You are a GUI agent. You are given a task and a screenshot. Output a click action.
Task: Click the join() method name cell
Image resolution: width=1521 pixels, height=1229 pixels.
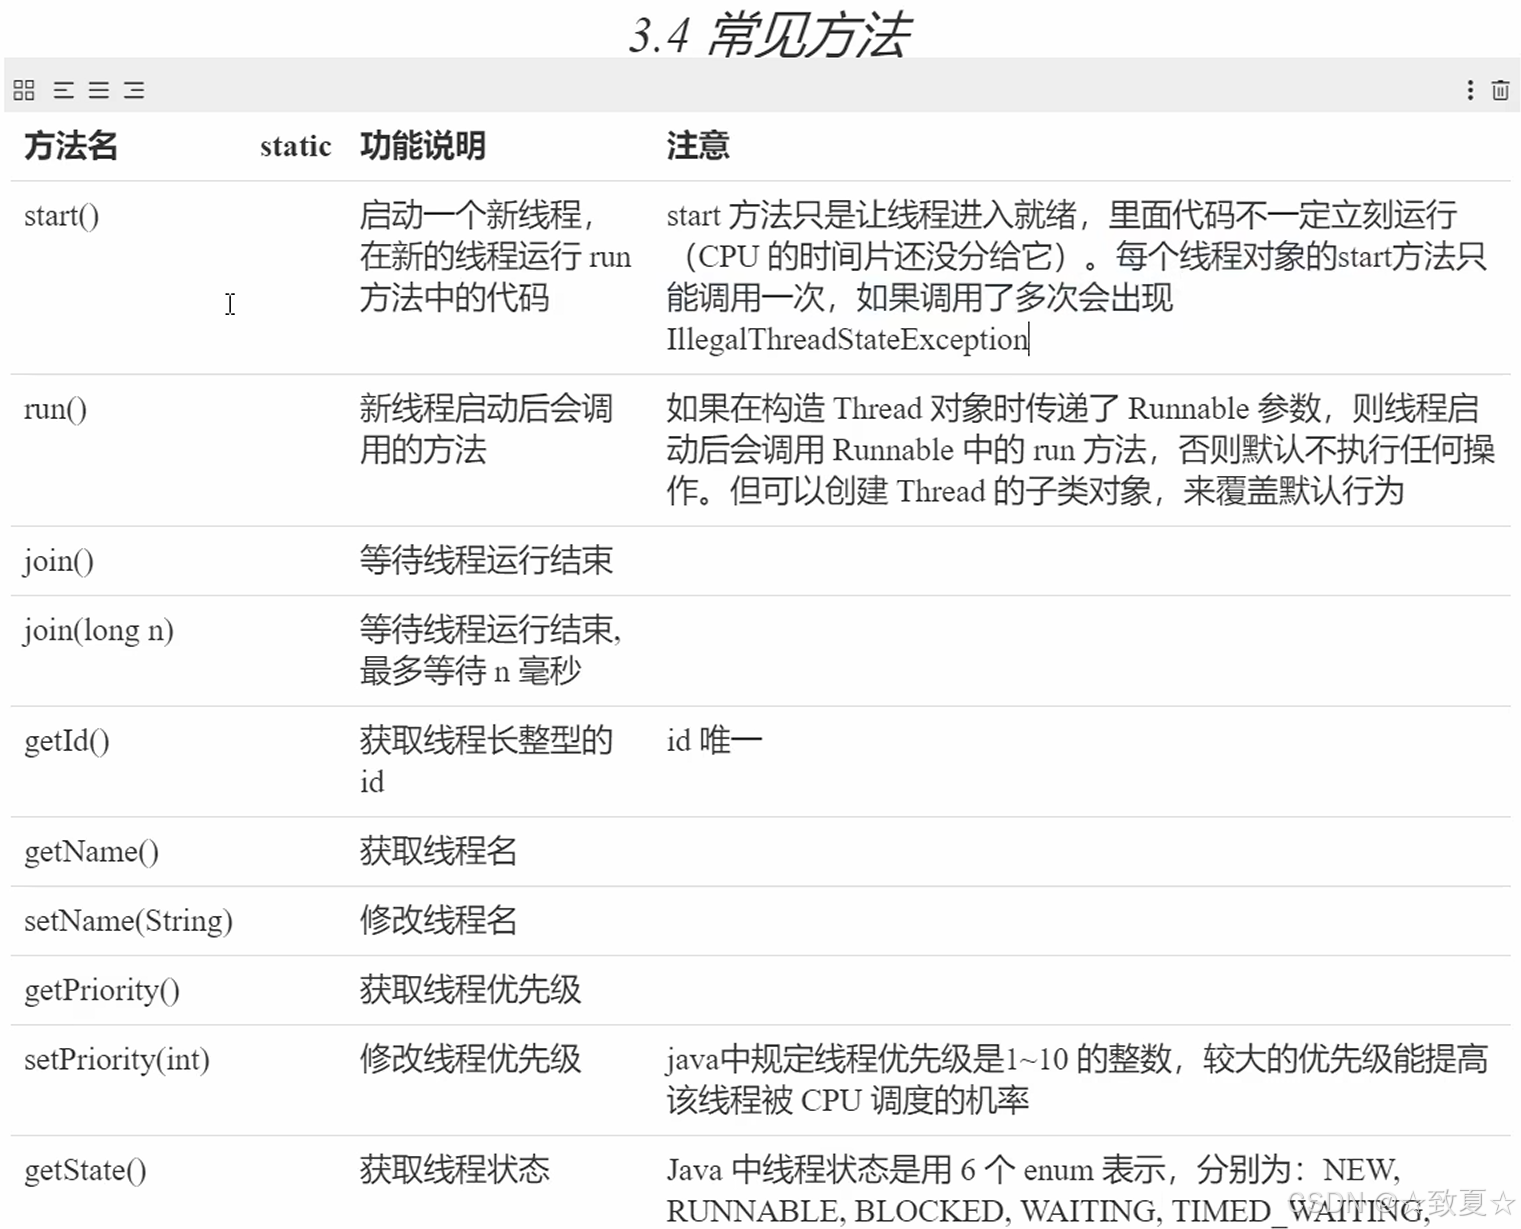[x=59, y=560]
